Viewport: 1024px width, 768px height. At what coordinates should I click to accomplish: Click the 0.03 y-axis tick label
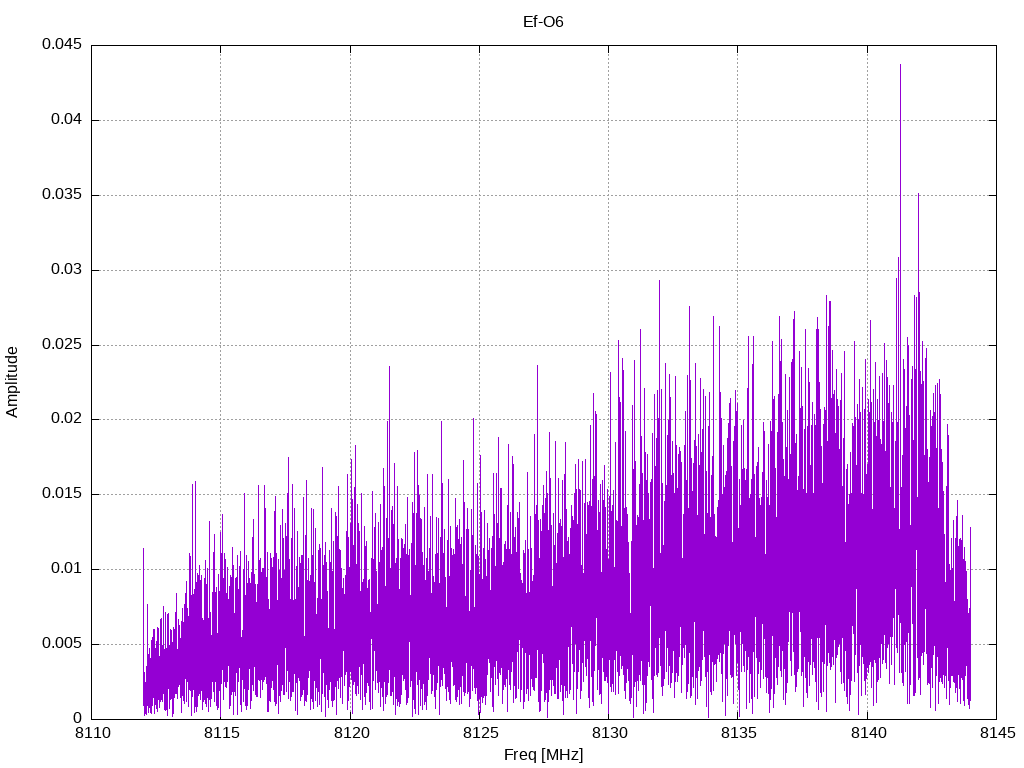(x=67, y=269)
